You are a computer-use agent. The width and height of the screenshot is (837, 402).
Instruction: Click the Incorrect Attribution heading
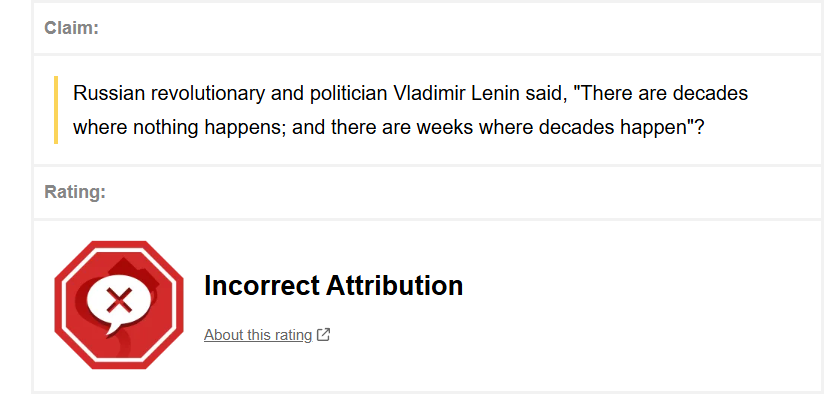tap(333, 286)
